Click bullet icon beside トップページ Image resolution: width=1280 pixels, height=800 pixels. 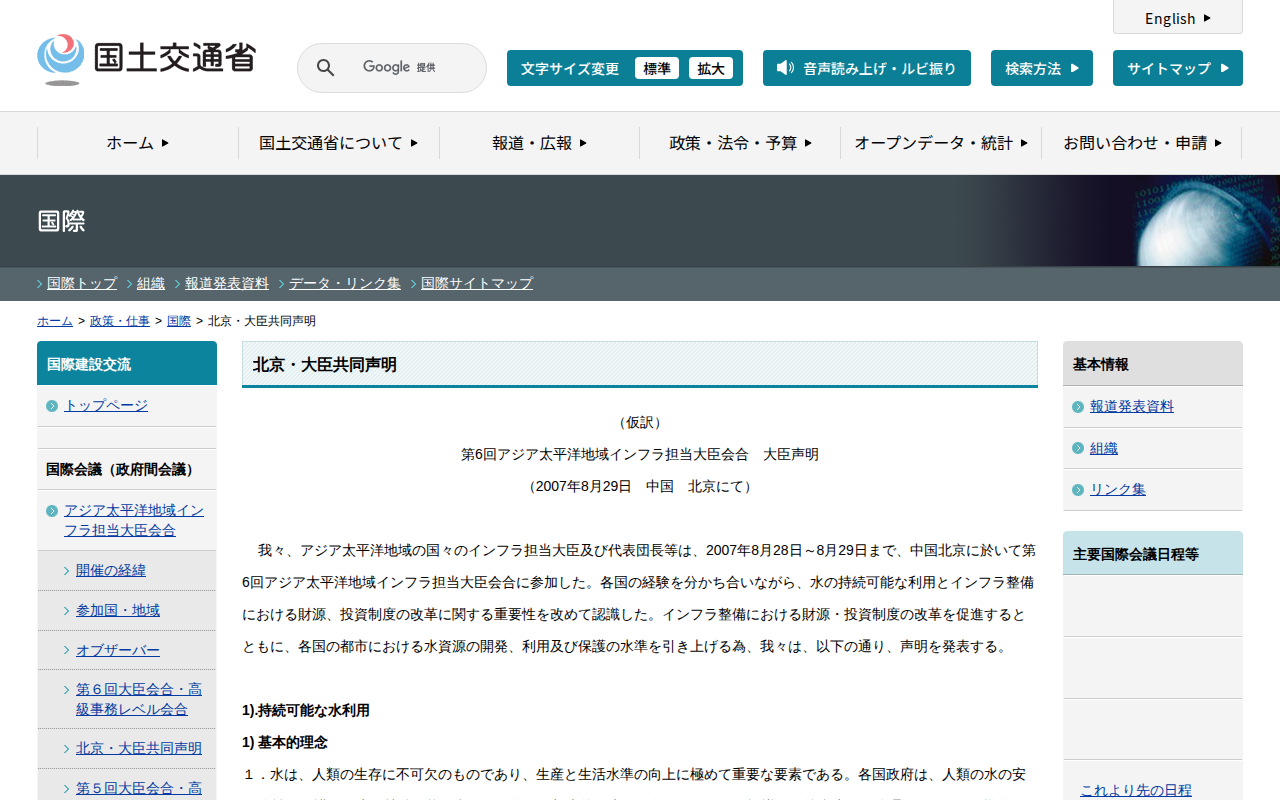(x=52, y=406)
